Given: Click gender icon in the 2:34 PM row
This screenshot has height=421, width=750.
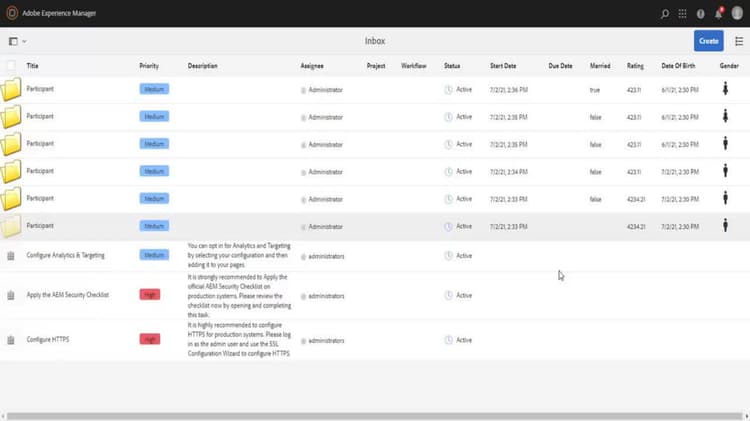Looking at the screenshot, I should pyautogui.click(x=725, y=171).
